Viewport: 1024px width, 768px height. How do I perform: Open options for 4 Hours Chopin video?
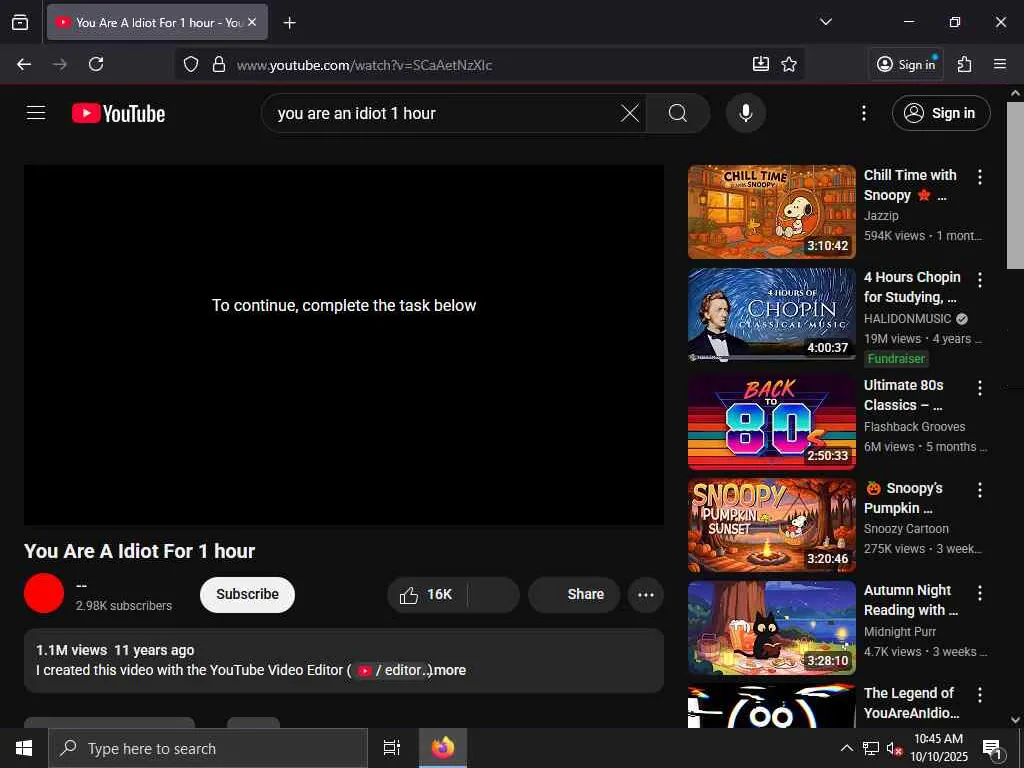tap(979, 280)
